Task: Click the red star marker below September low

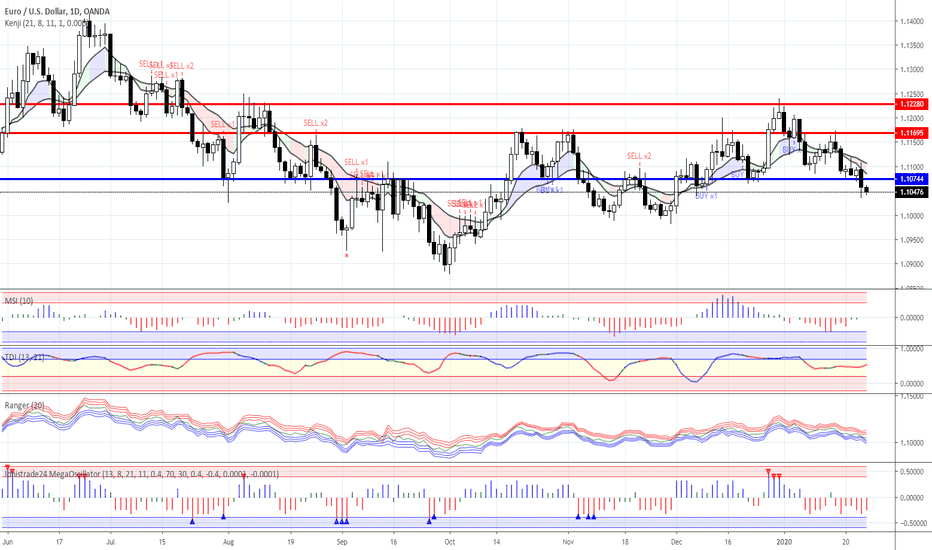Action: [346, 255]
